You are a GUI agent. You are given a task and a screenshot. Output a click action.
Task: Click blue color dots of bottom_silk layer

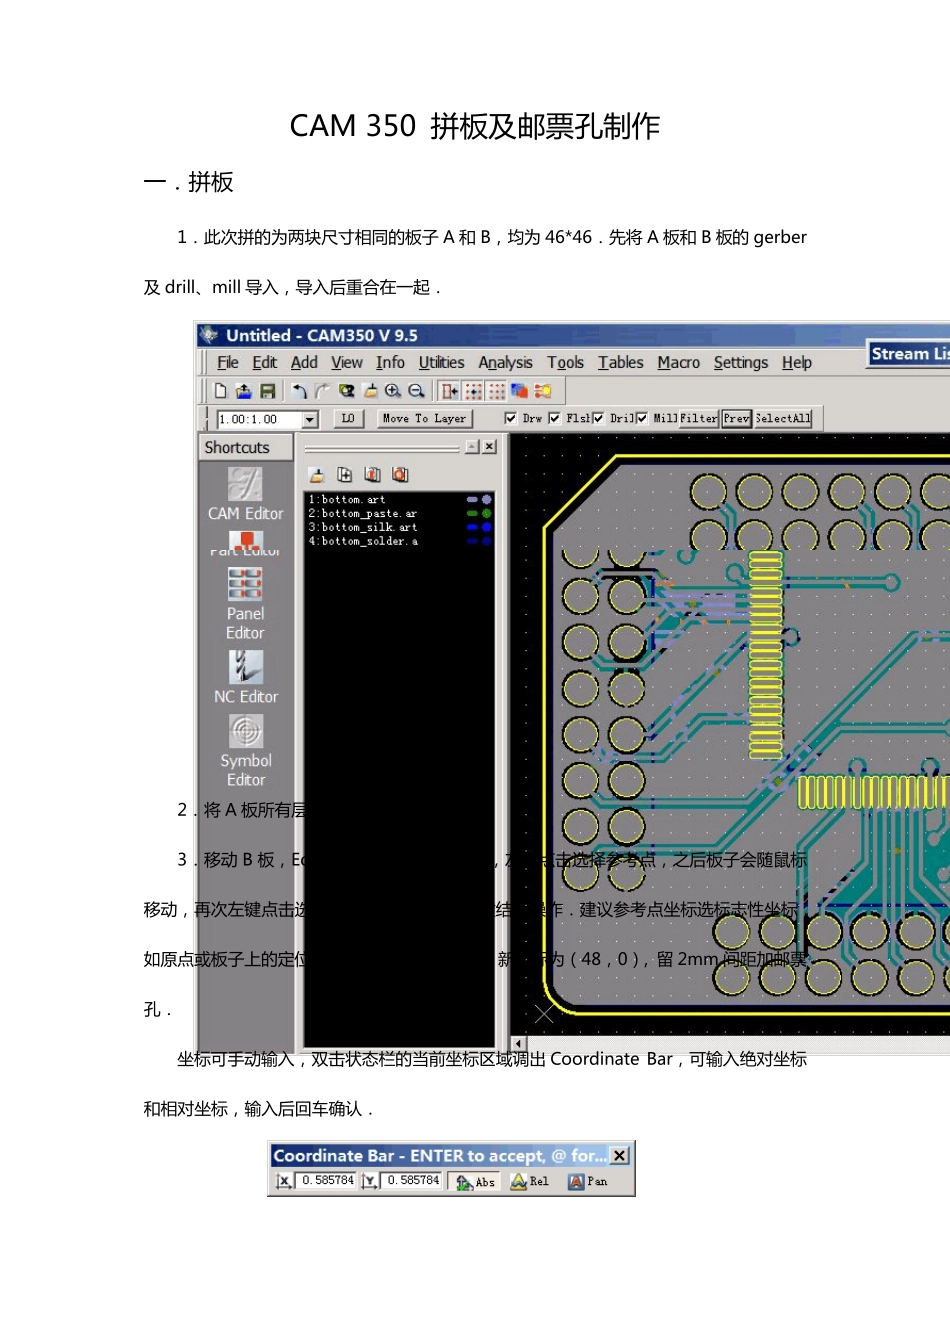tap(479, 527)
